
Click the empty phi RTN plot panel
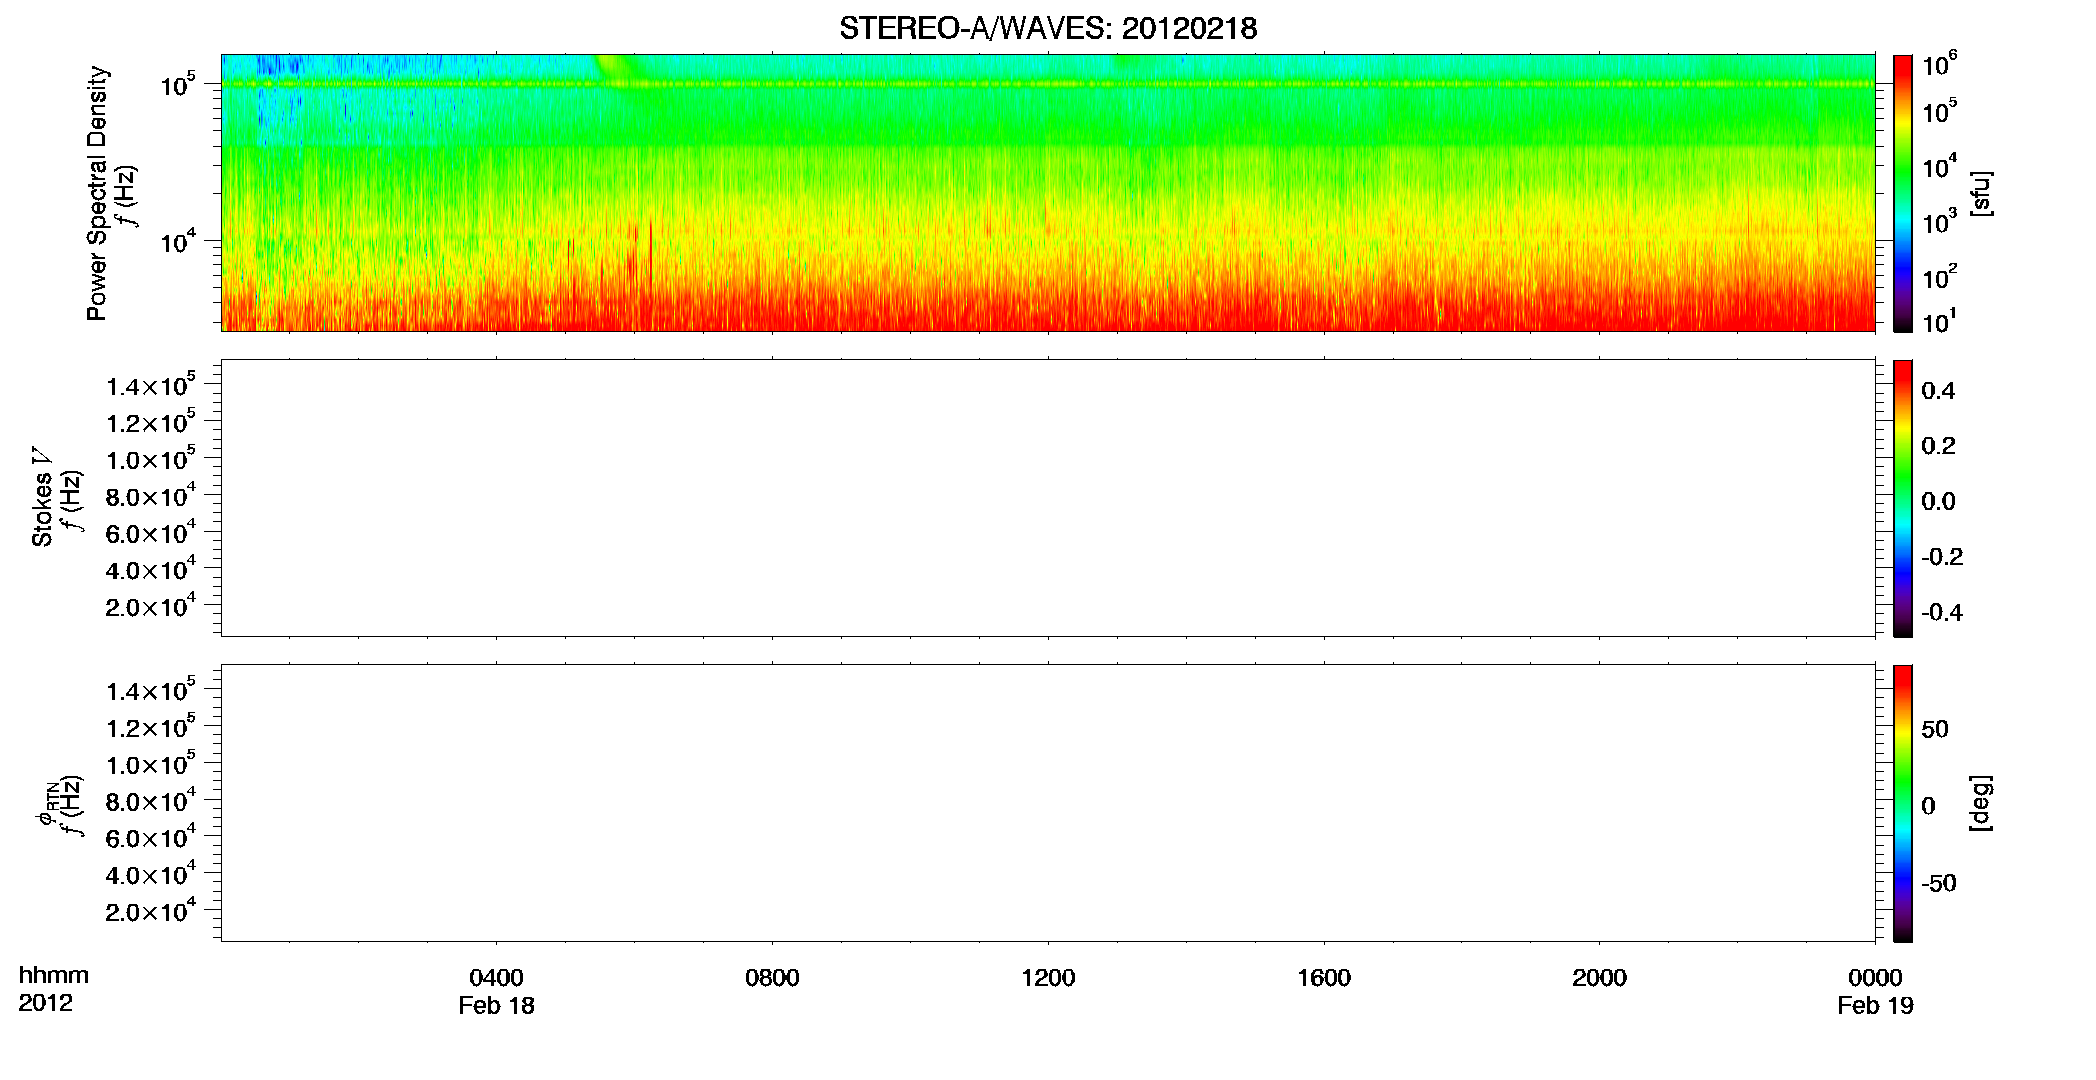[x=1048, y=803]
